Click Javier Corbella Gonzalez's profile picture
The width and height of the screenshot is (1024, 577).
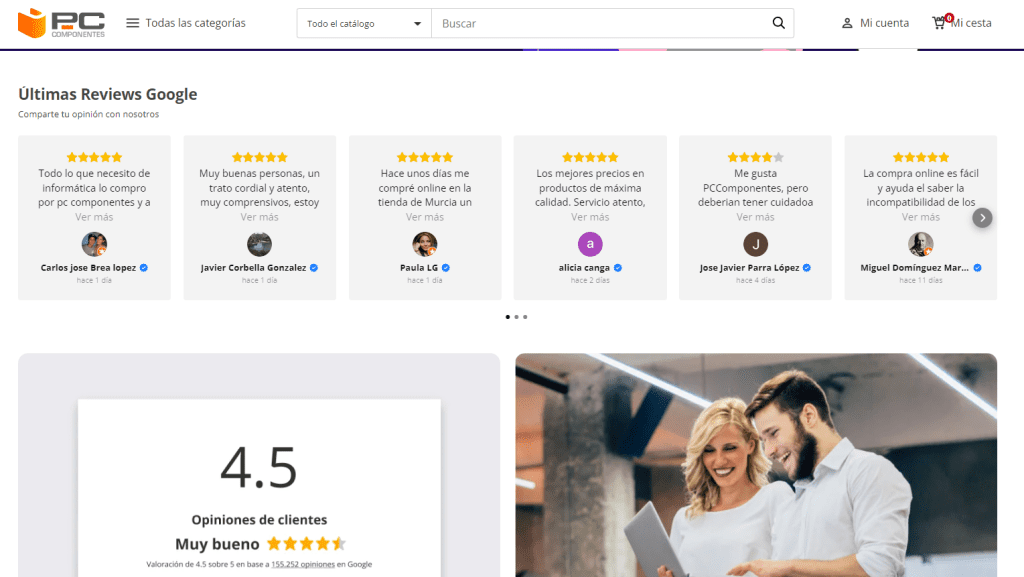(x=259, y=244)
